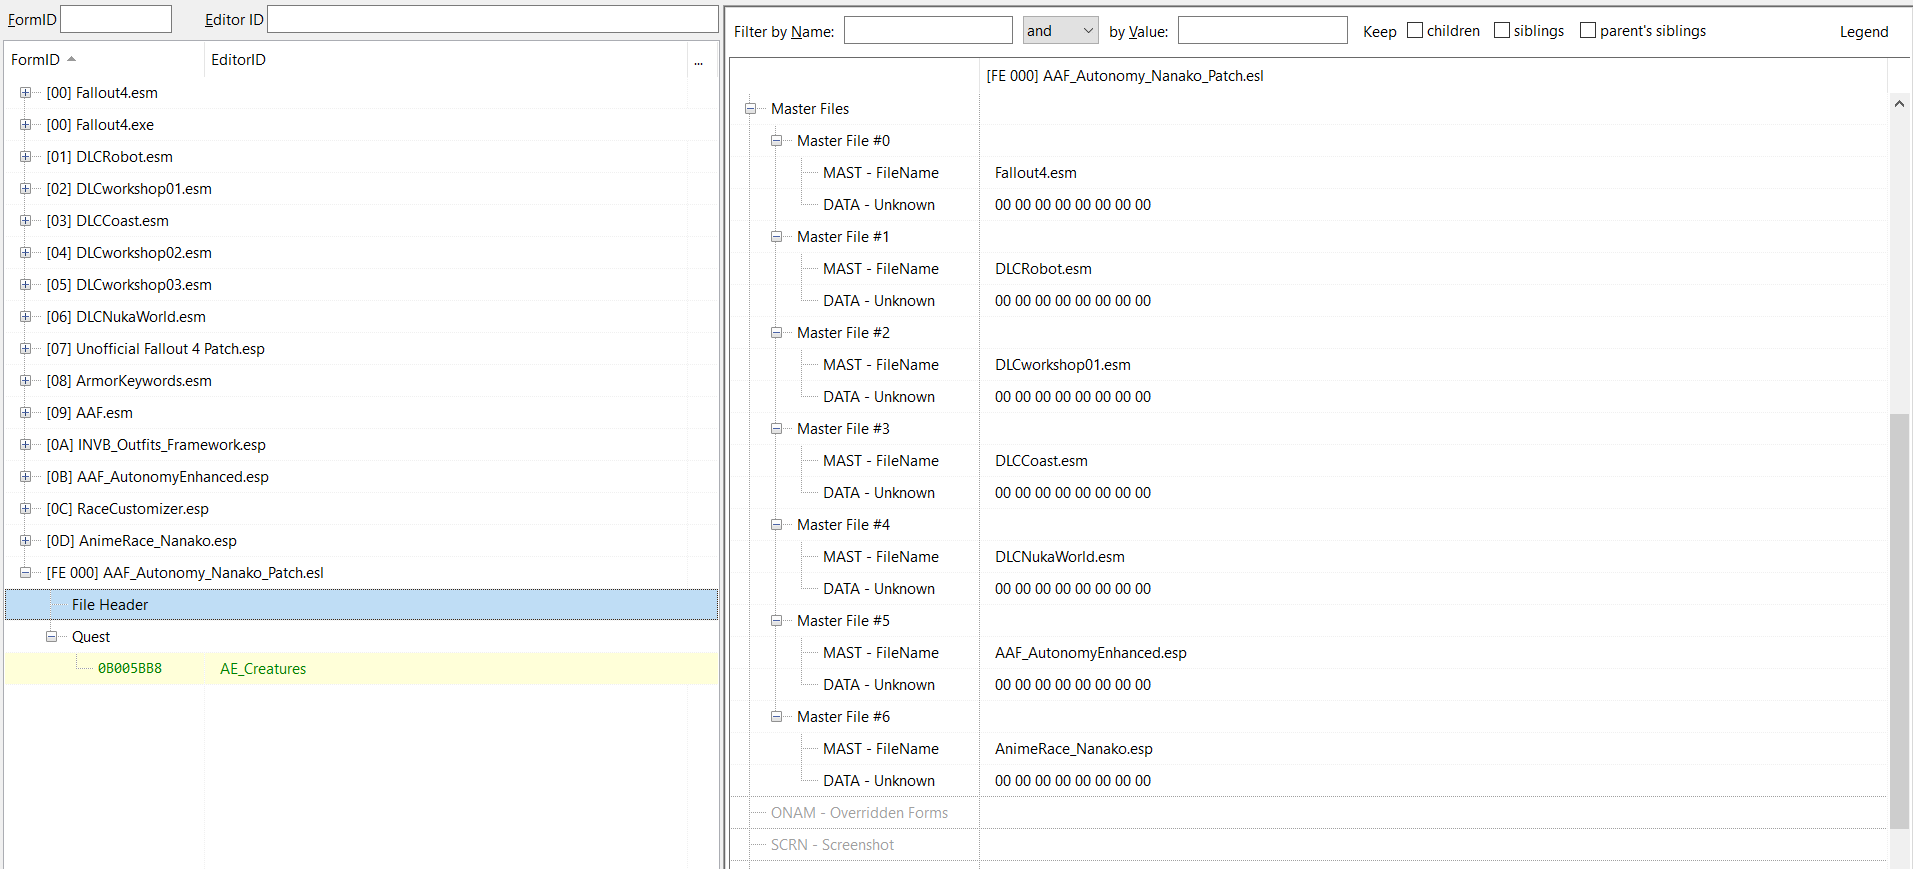Click the DLCworkshop01.esm master filename value
Image resolution: width=1913 pixels, height=869 pixels.
point(1063,365)
